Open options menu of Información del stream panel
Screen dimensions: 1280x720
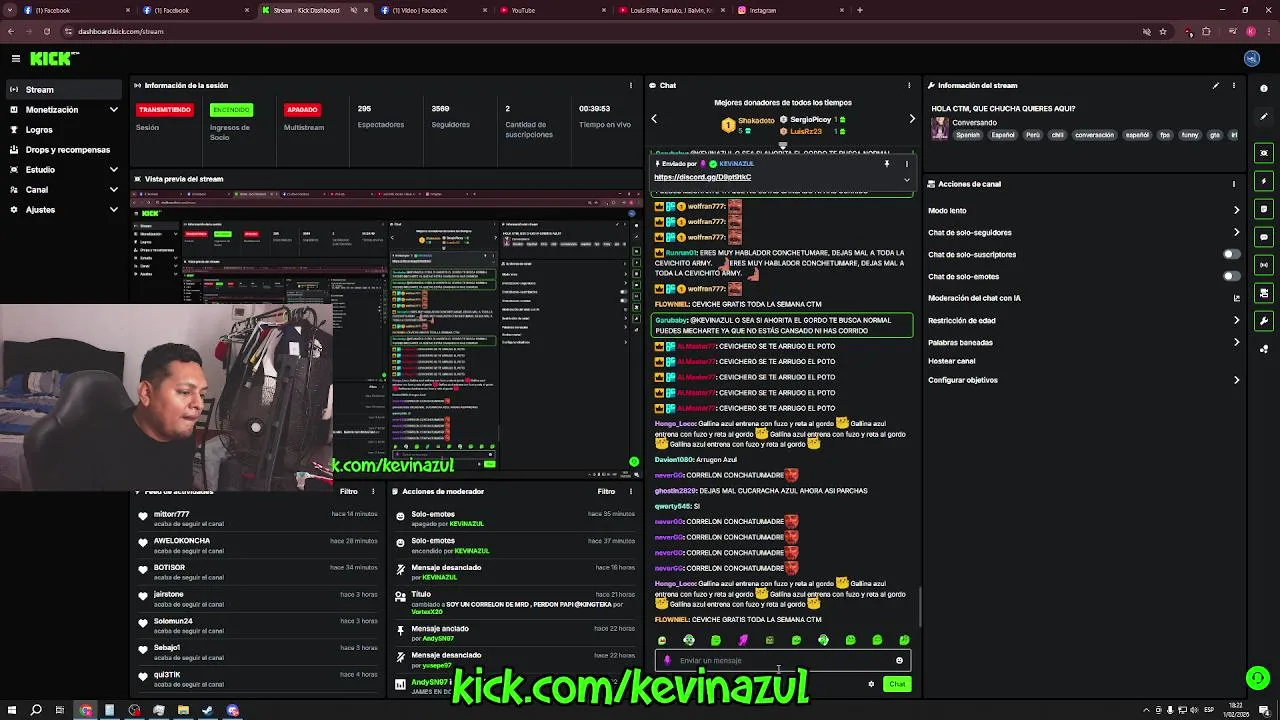tap(1234, 86)
